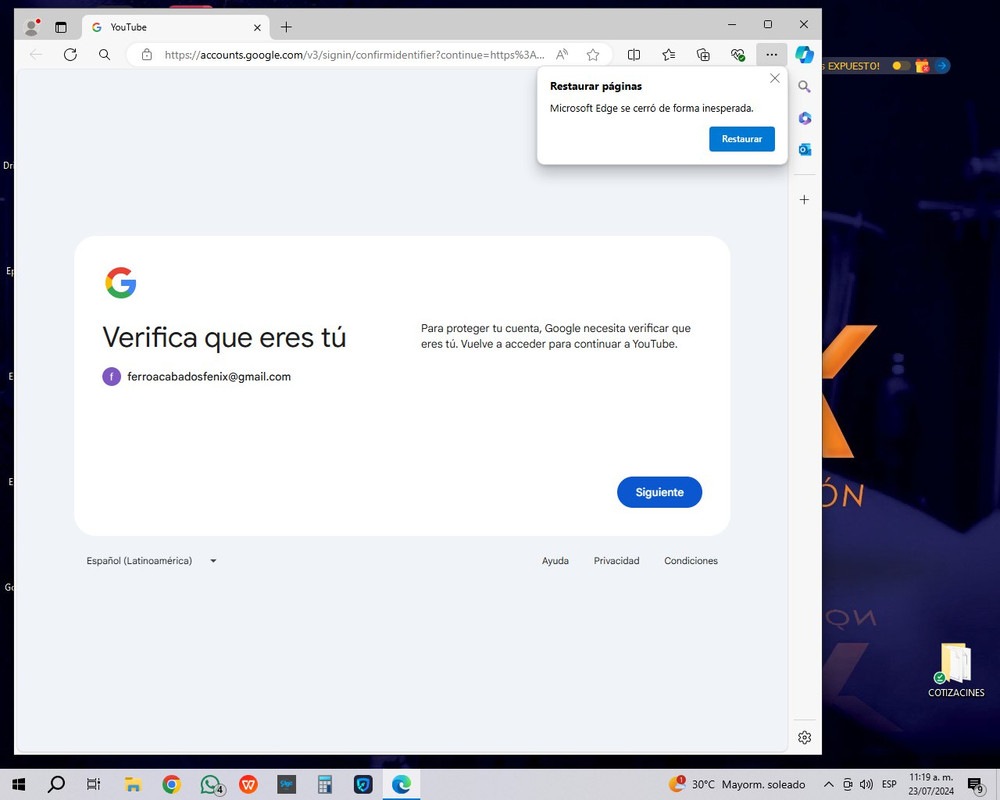The height and width of the screenshot is (800, 1000).
Task: Click the Siguiente button
Action: (659, 493)
